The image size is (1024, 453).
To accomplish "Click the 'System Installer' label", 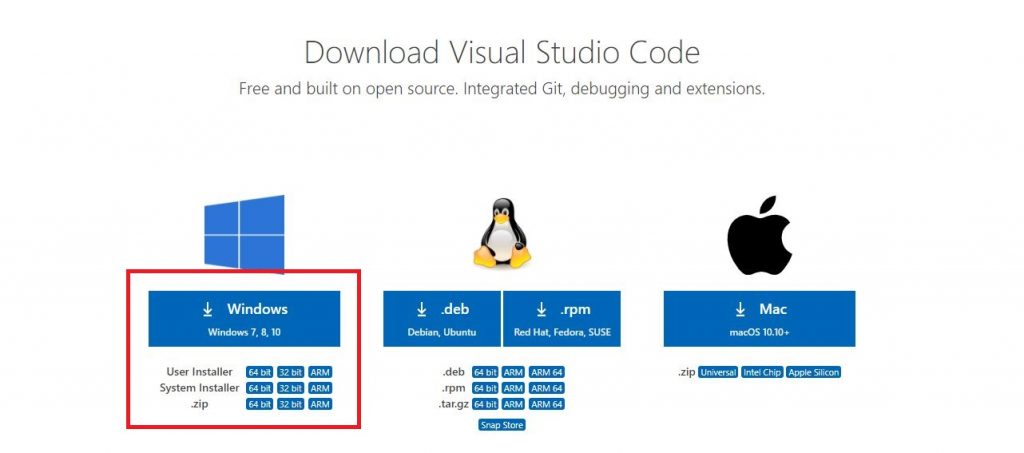I will pos(199,388).
